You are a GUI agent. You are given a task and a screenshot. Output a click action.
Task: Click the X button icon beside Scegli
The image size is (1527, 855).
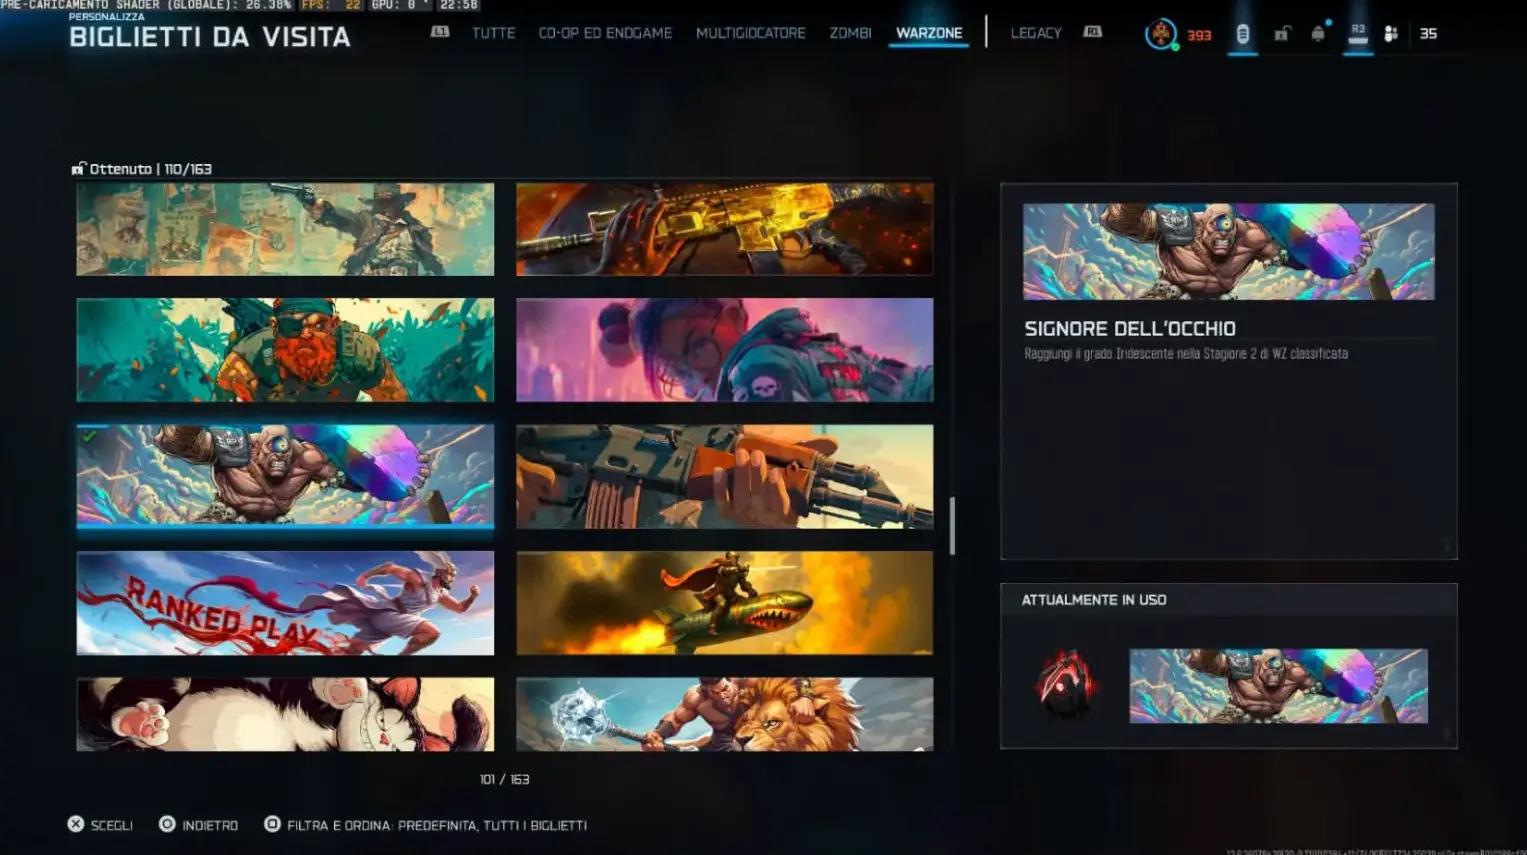pyautogui.click(x=76, y=824)
